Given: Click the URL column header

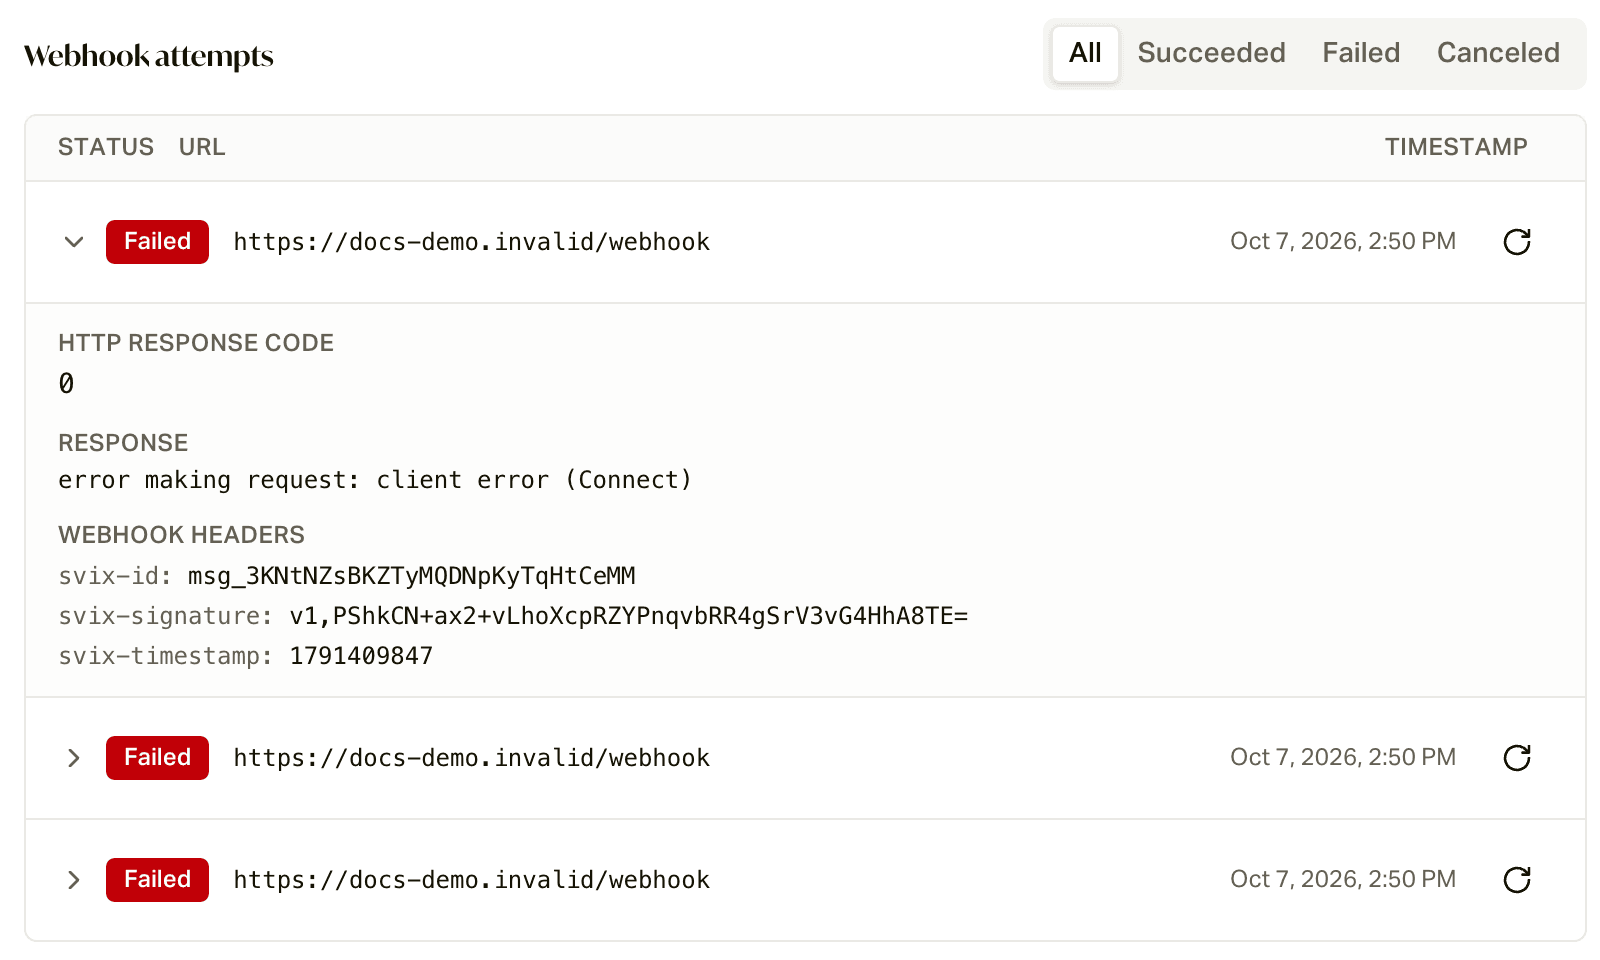Looking at the screenshot, I should (x=202, y=147).
